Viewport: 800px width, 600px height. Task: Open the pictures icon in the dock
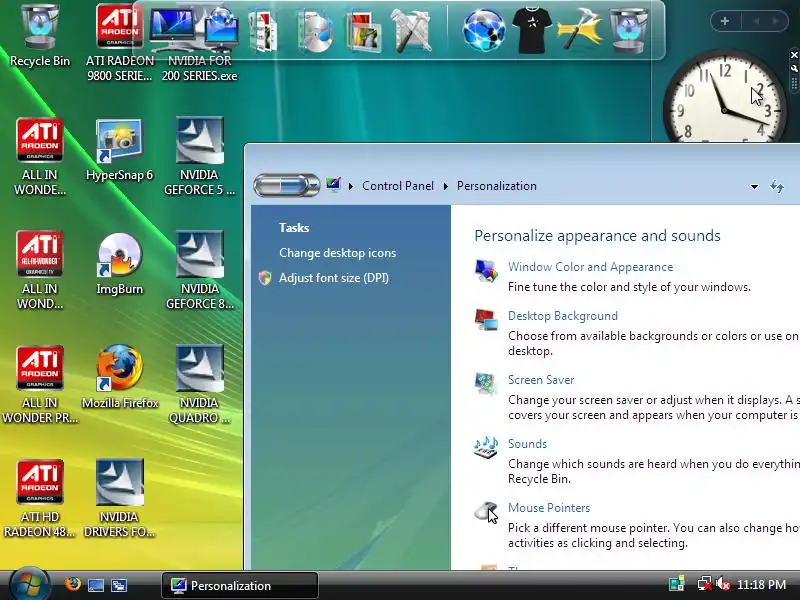(x=364, y=32)
